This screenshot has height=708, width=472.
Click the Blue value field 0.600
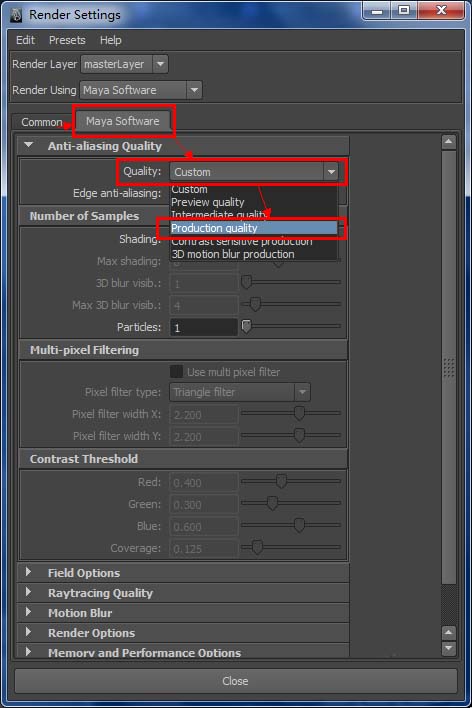(204, 526)
